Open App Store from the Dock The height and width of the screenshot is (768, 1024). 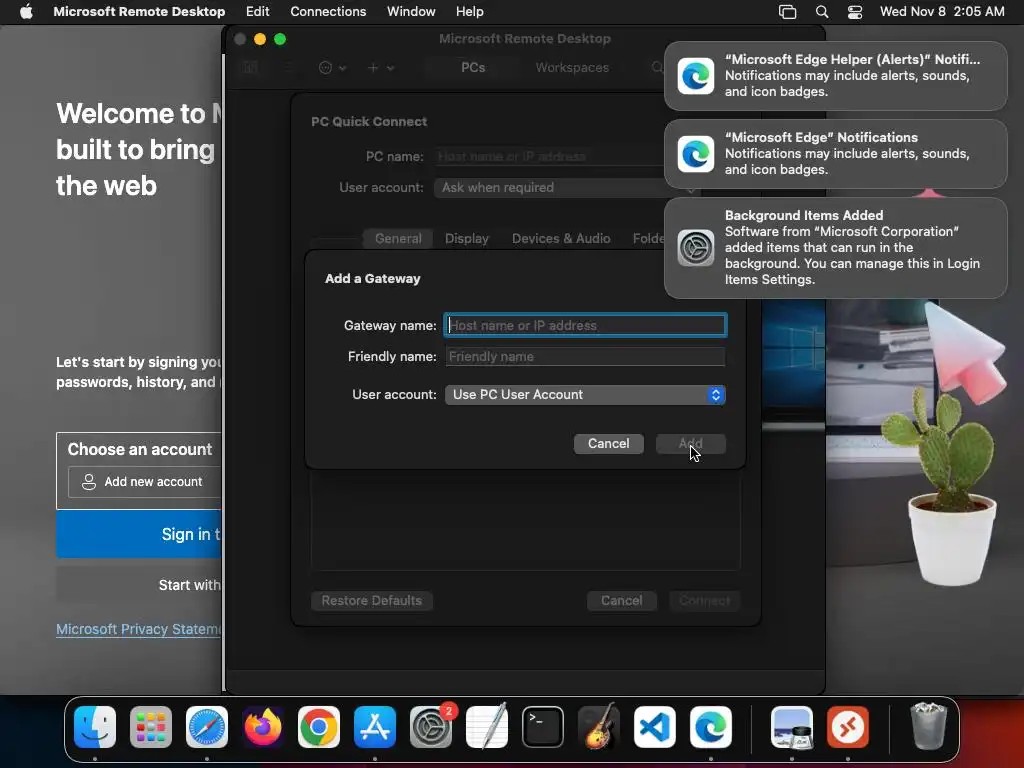[375, 726]
